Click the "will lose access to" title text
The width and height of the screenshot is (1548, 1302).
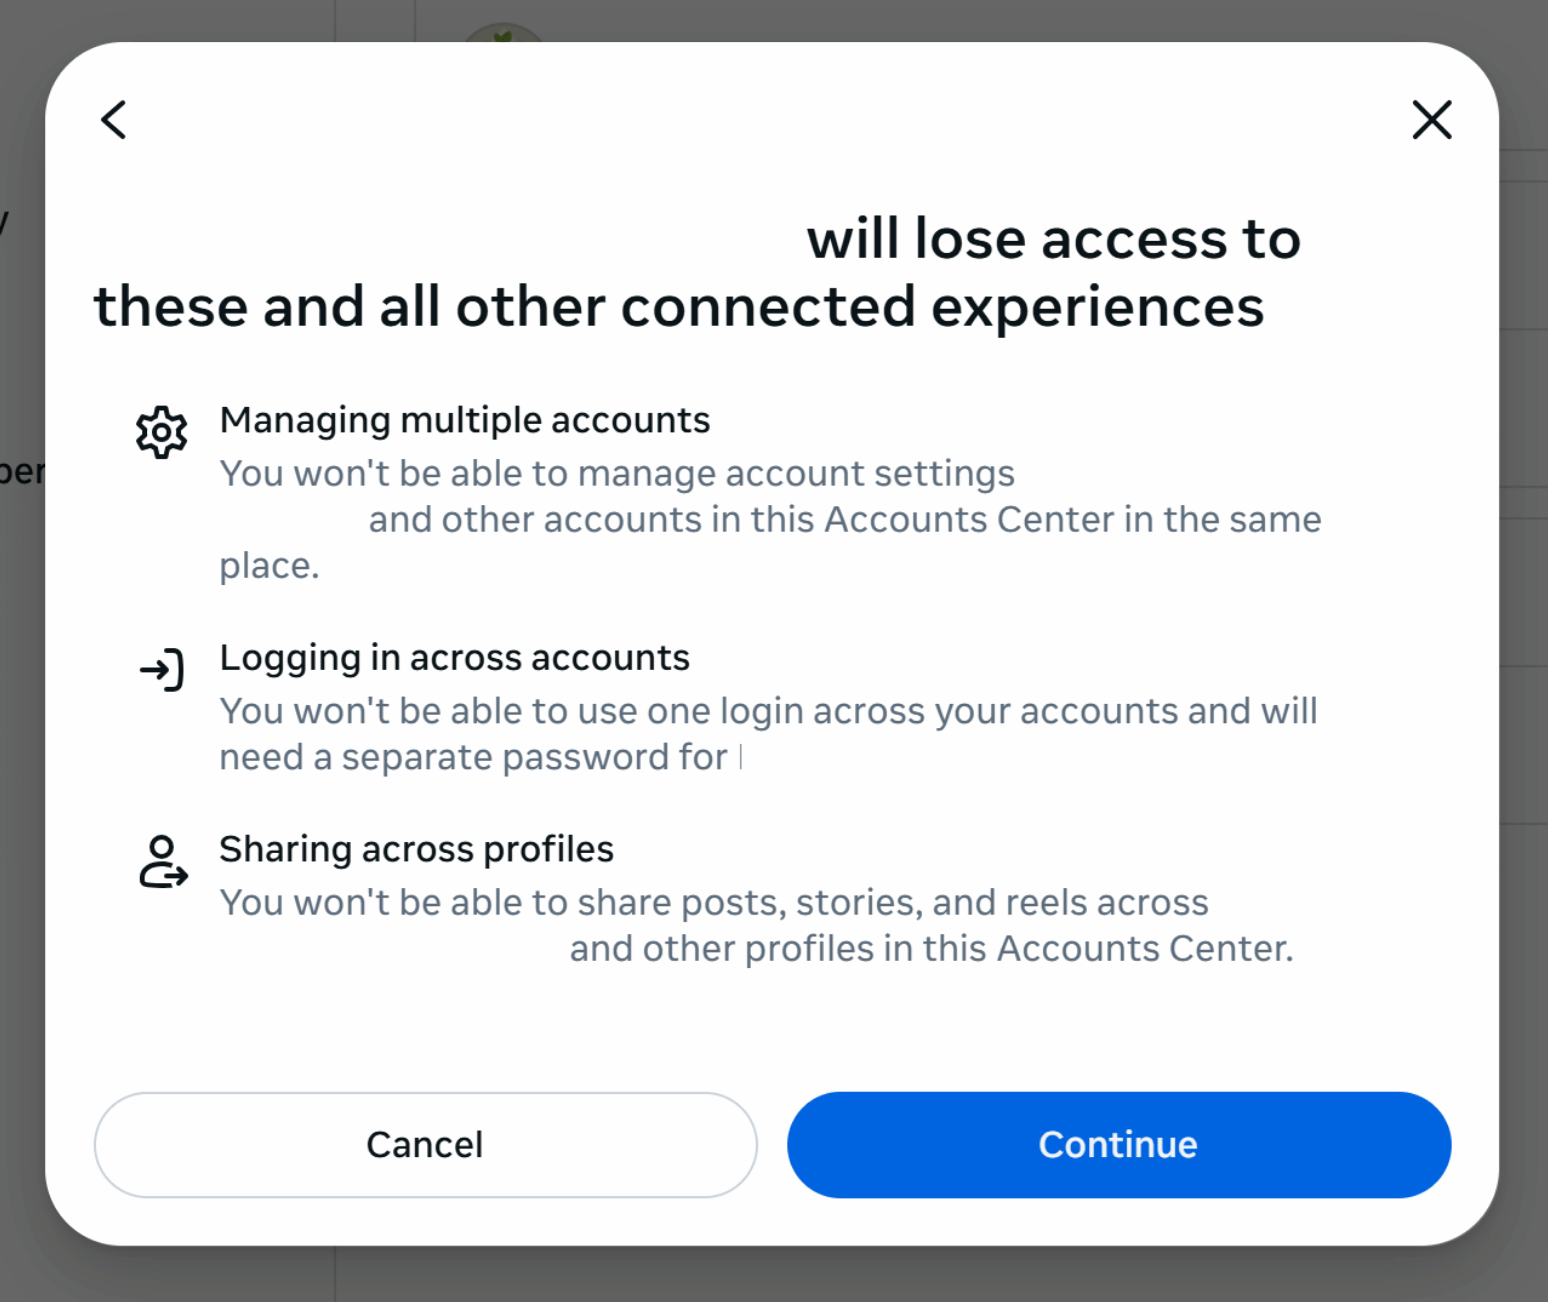click(1053, 240)
